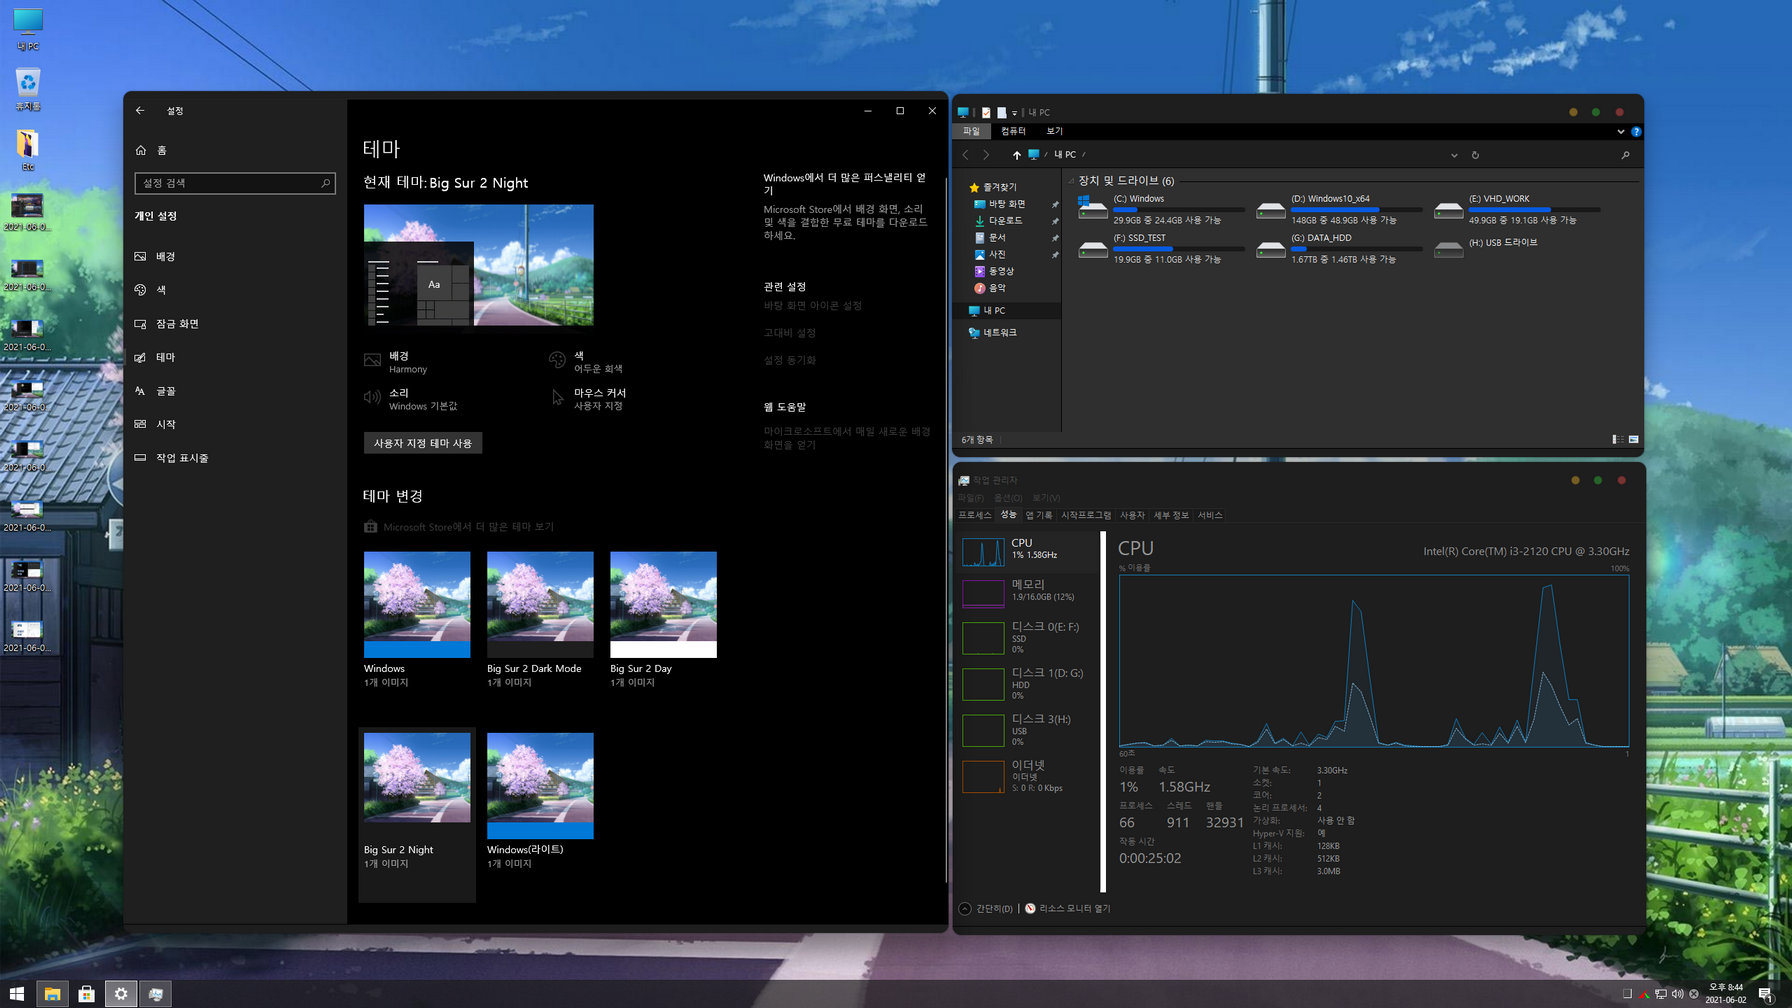This screenshot has width=1792, height=1008.
Task: Switch Explorer to large icons view
Action: point(1634,440)
